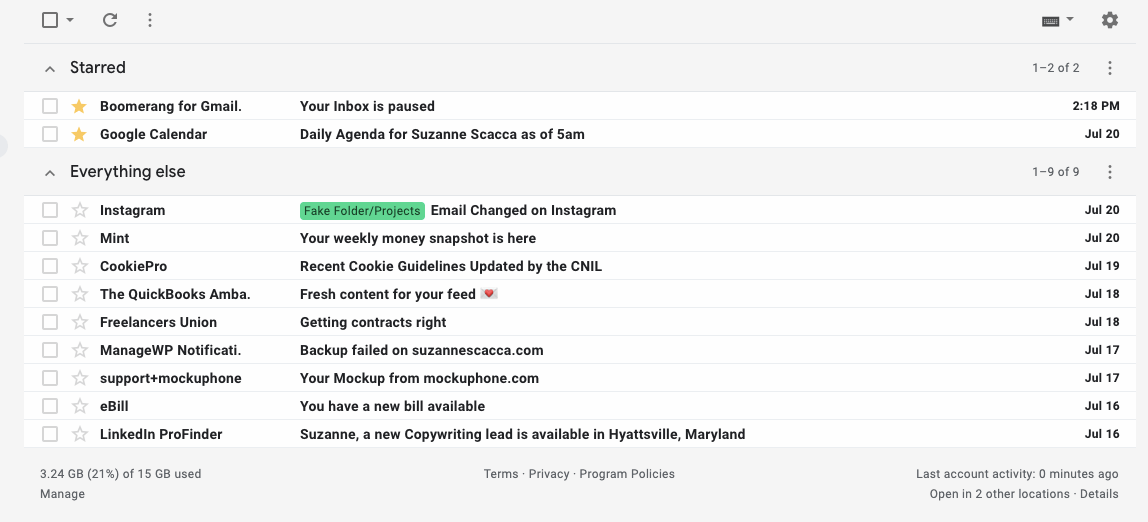Check the Freelancers Union email checkbox

click(x=50, y=322)
